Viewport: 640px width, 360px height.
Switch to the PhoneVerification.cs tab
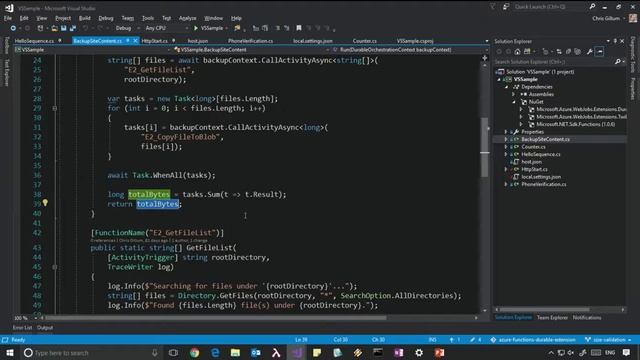(x=250, y=41)
